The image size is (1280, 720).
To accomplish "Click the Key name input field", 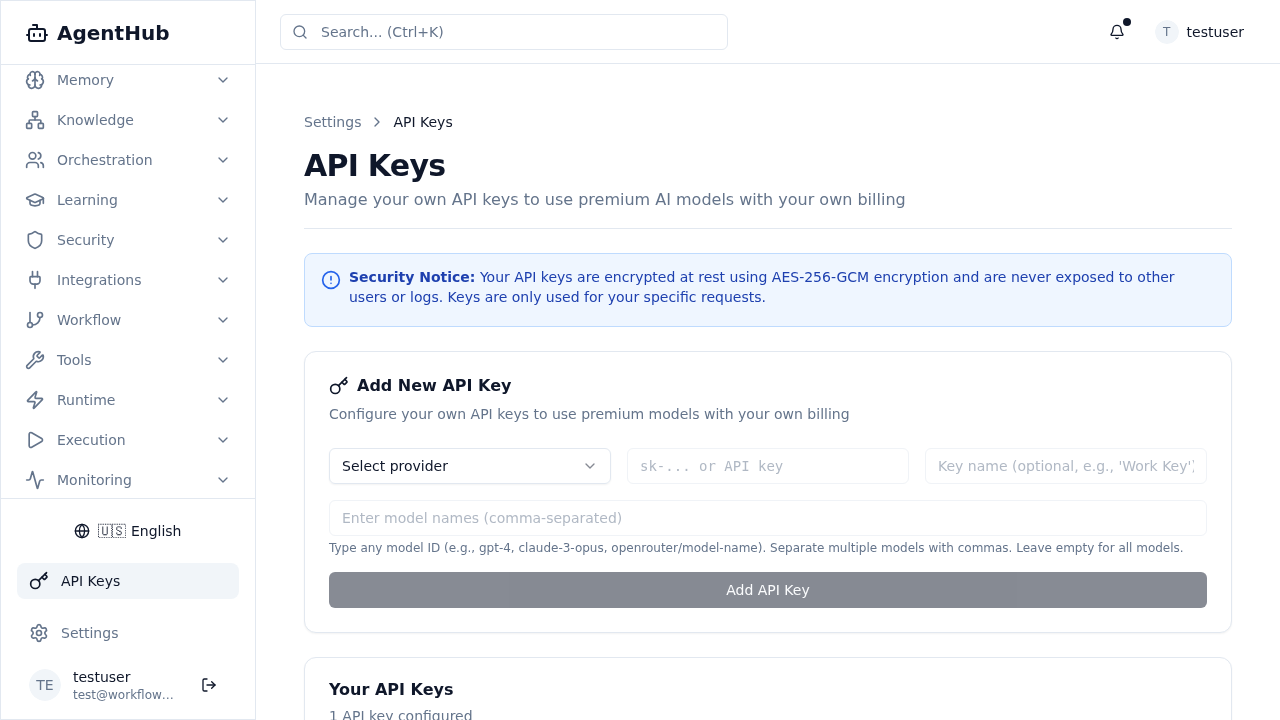I will coord(1065,466).
